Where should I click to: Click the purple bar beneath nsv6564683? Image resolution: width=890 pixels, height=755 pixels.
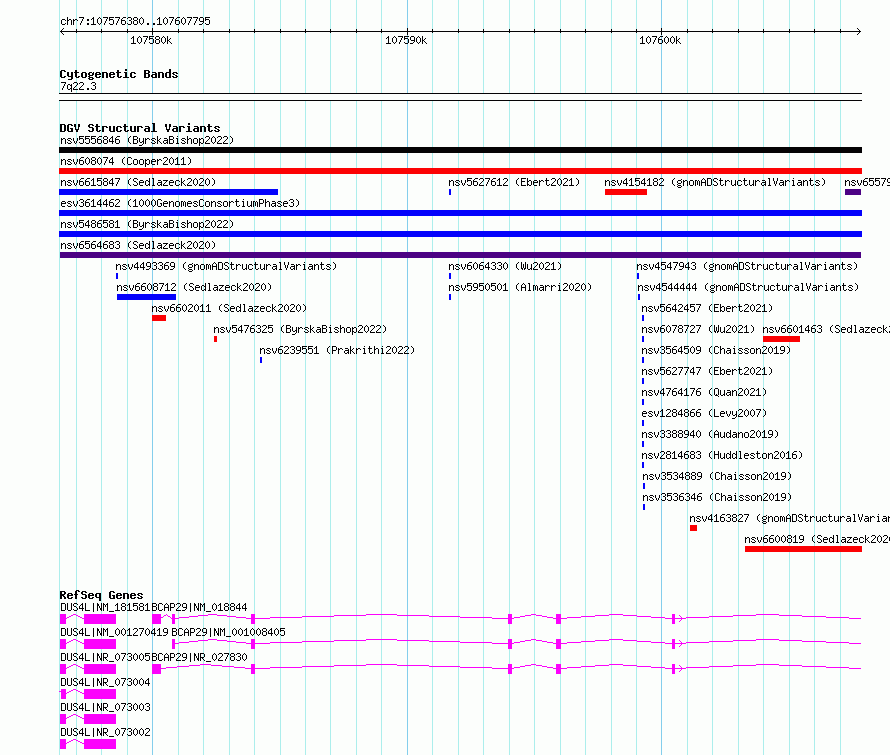(460, 255)
